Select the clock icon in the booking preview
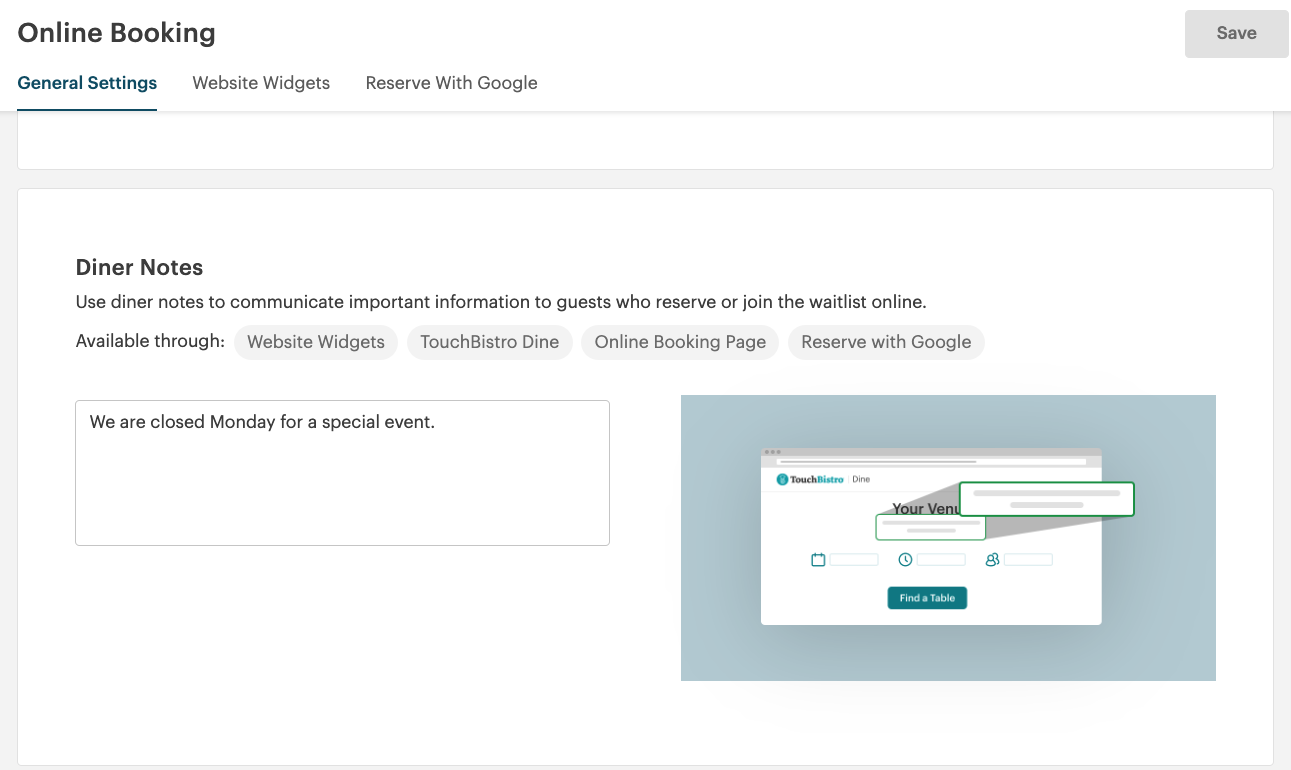The image size is (1291, 770). (903, 559)
